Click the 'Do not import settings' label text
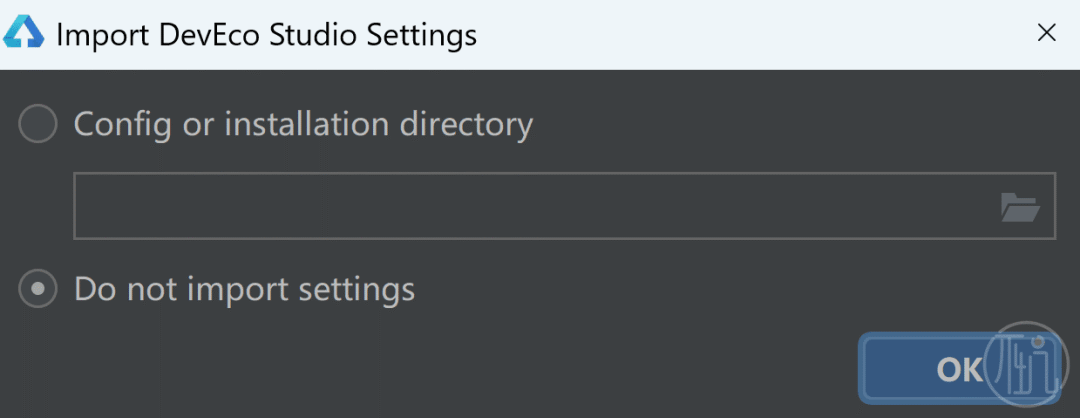1080x418 pixels. tap(245, 289)
